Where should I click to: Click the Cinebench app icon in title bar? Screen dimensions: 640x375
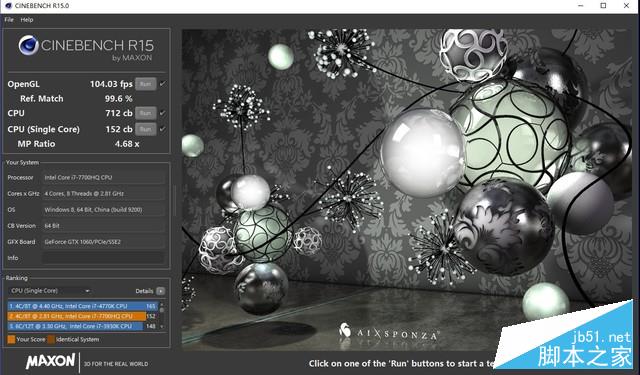point(8,6)
